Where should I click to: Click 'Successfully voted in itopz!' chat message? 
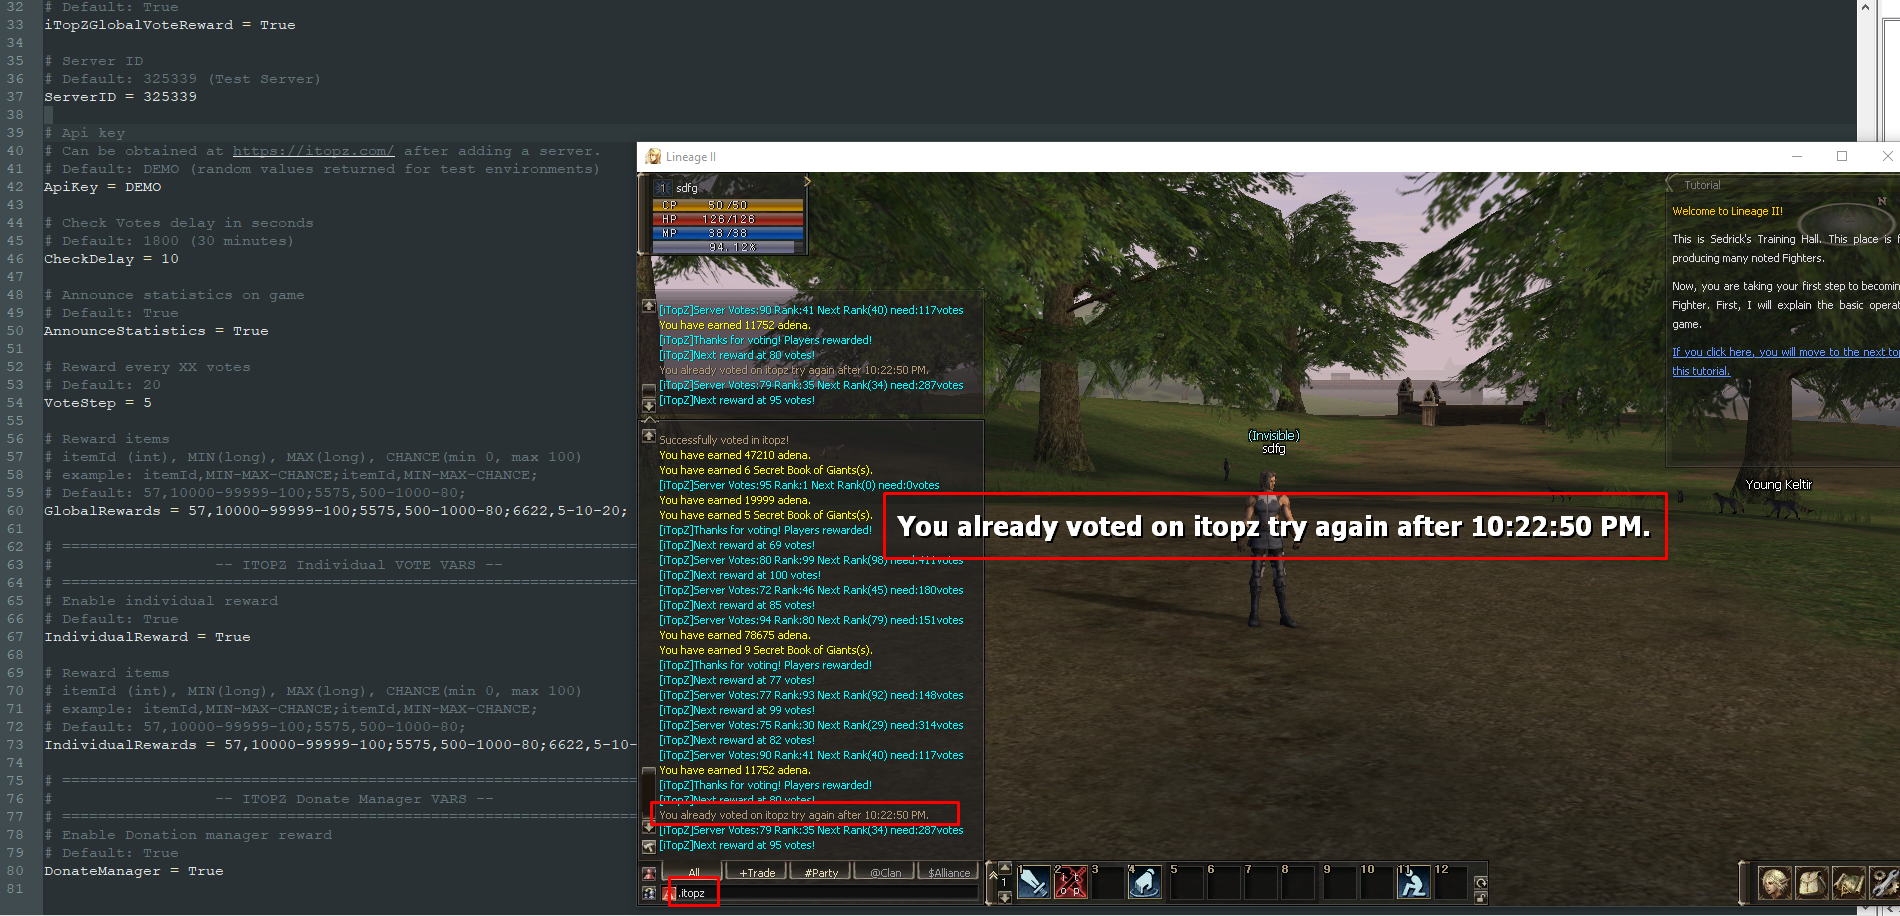point(724,440)
